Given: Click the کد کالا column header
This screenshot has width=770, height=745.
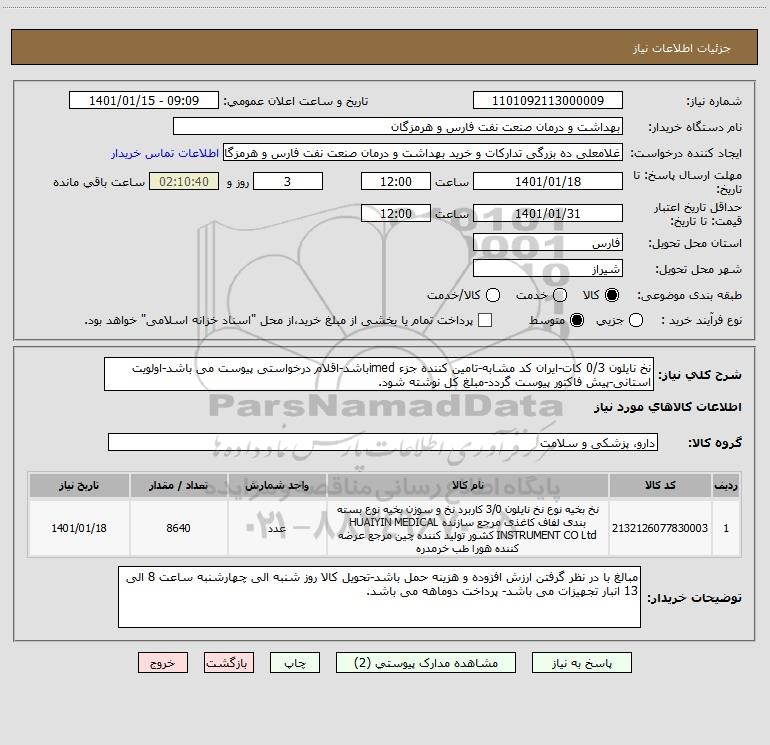Looking at the screenshot, I should [x=660, y=486].
